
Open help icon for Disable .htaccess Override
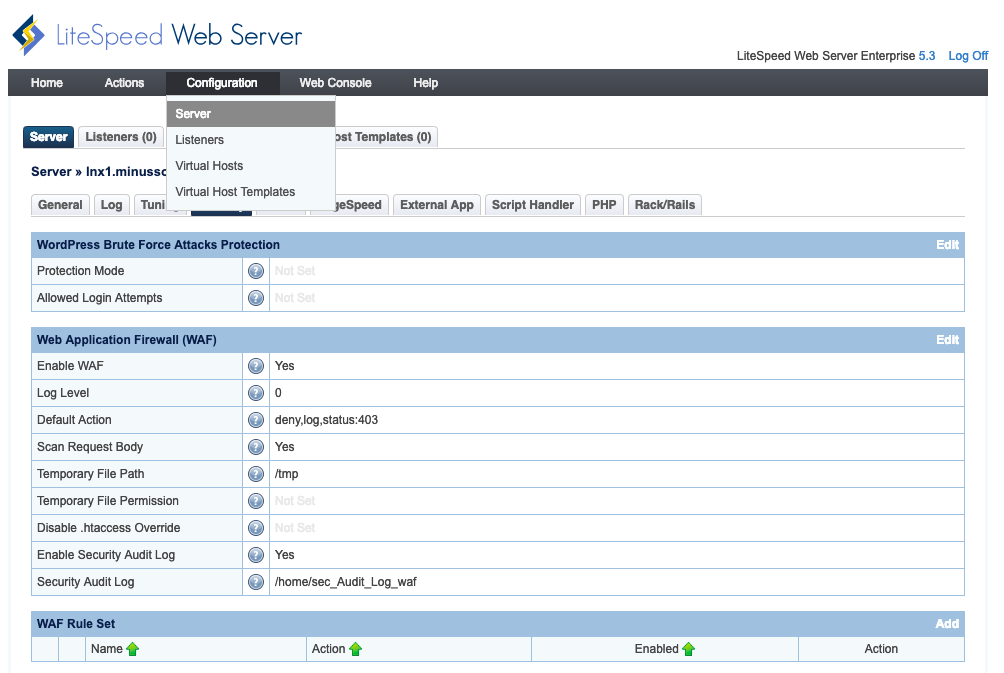(256, 528)
